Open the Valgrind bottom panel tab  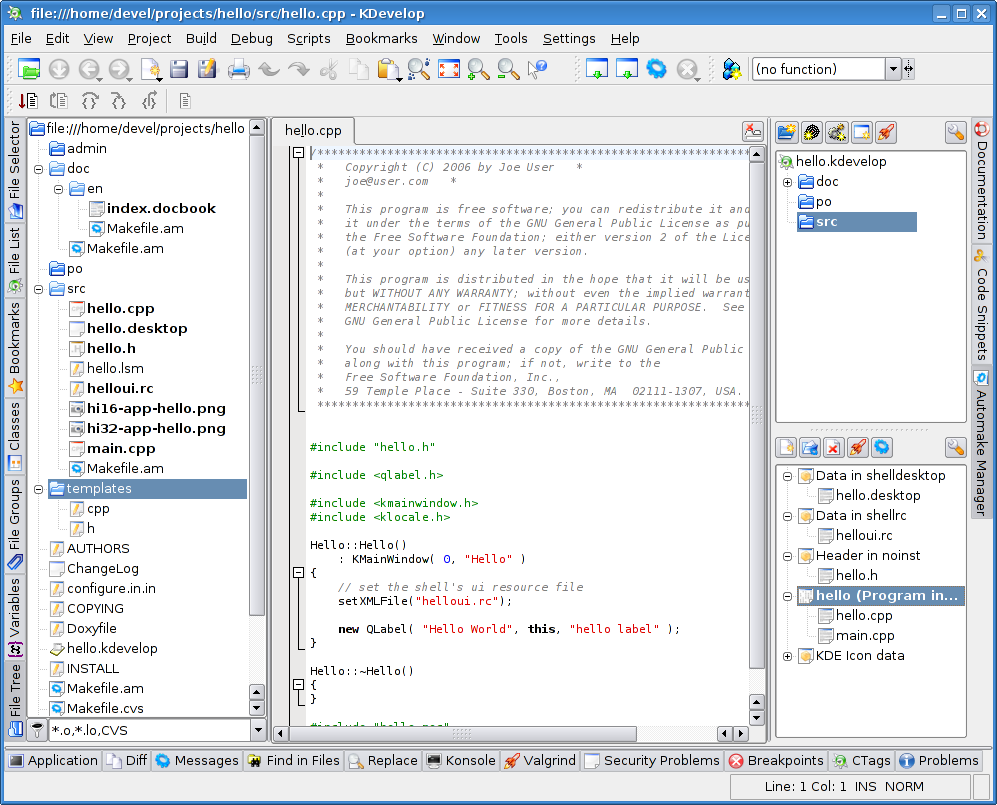tap(540, 760)
